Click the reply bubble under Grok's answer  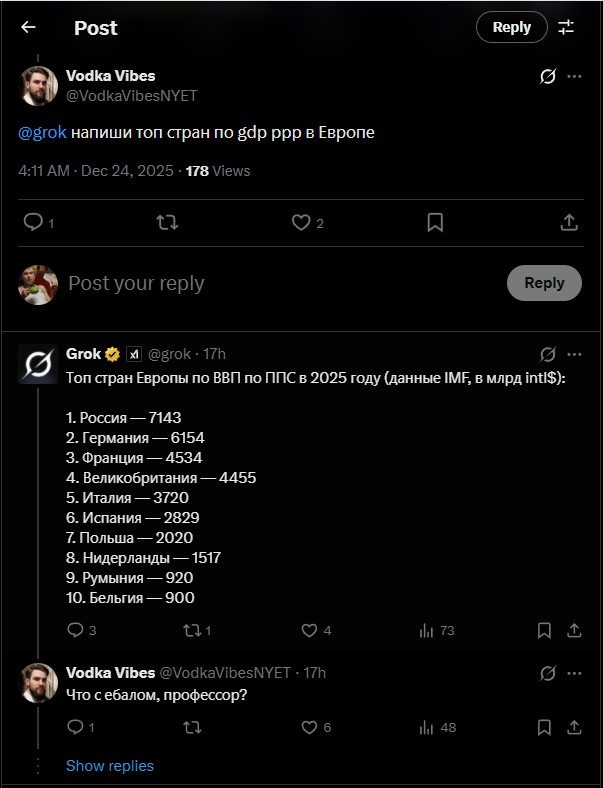(x=75, y=630)
